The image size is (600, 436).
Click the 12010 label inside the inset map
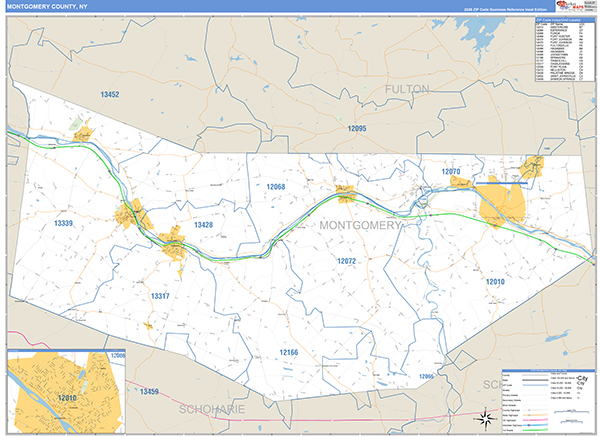67,398
